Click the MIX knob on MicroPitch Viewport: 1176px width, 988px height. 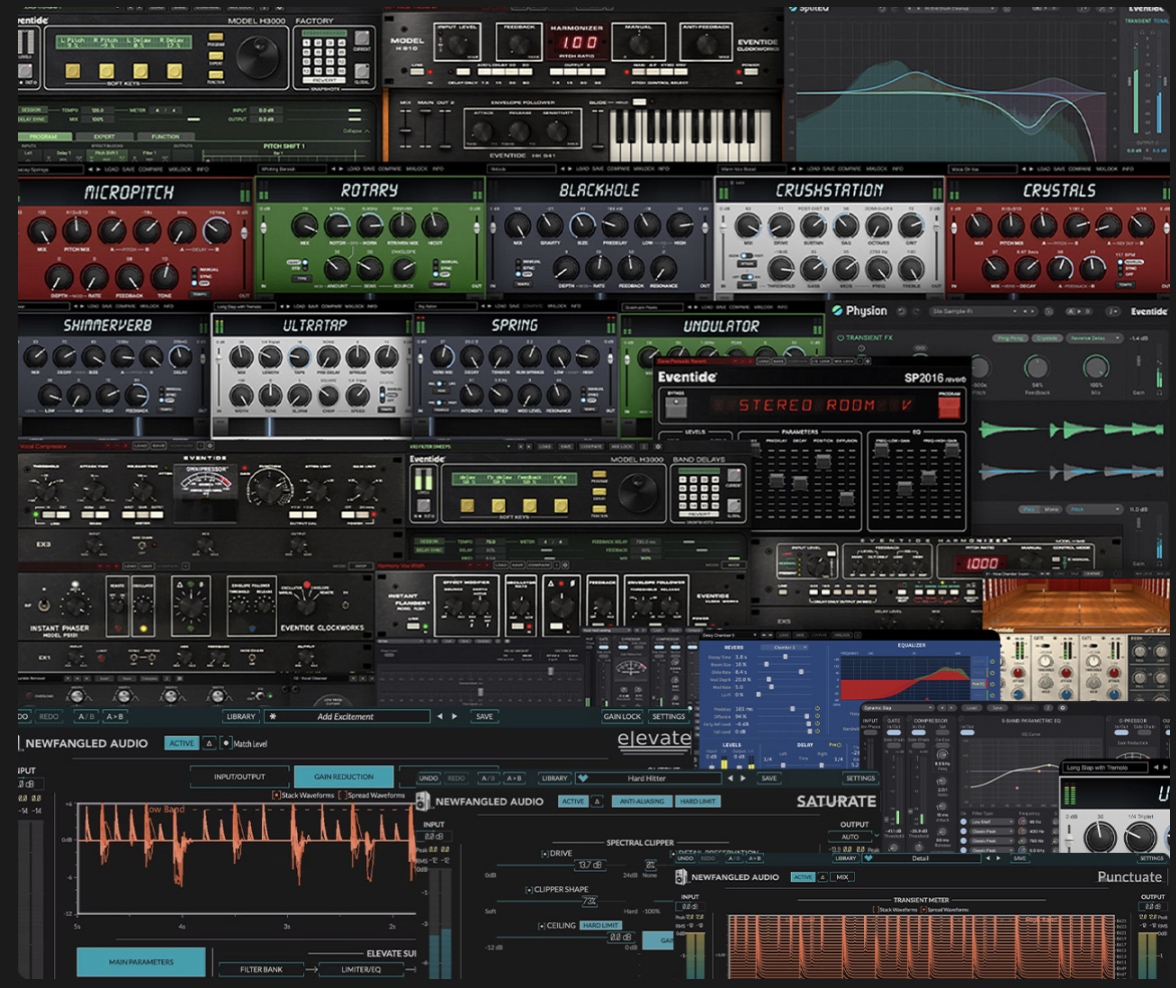(x=42, y=230)
